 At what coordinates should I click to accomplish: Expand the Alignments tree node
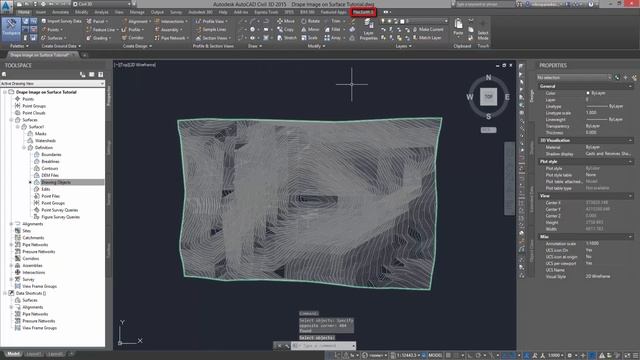point(11,224)
